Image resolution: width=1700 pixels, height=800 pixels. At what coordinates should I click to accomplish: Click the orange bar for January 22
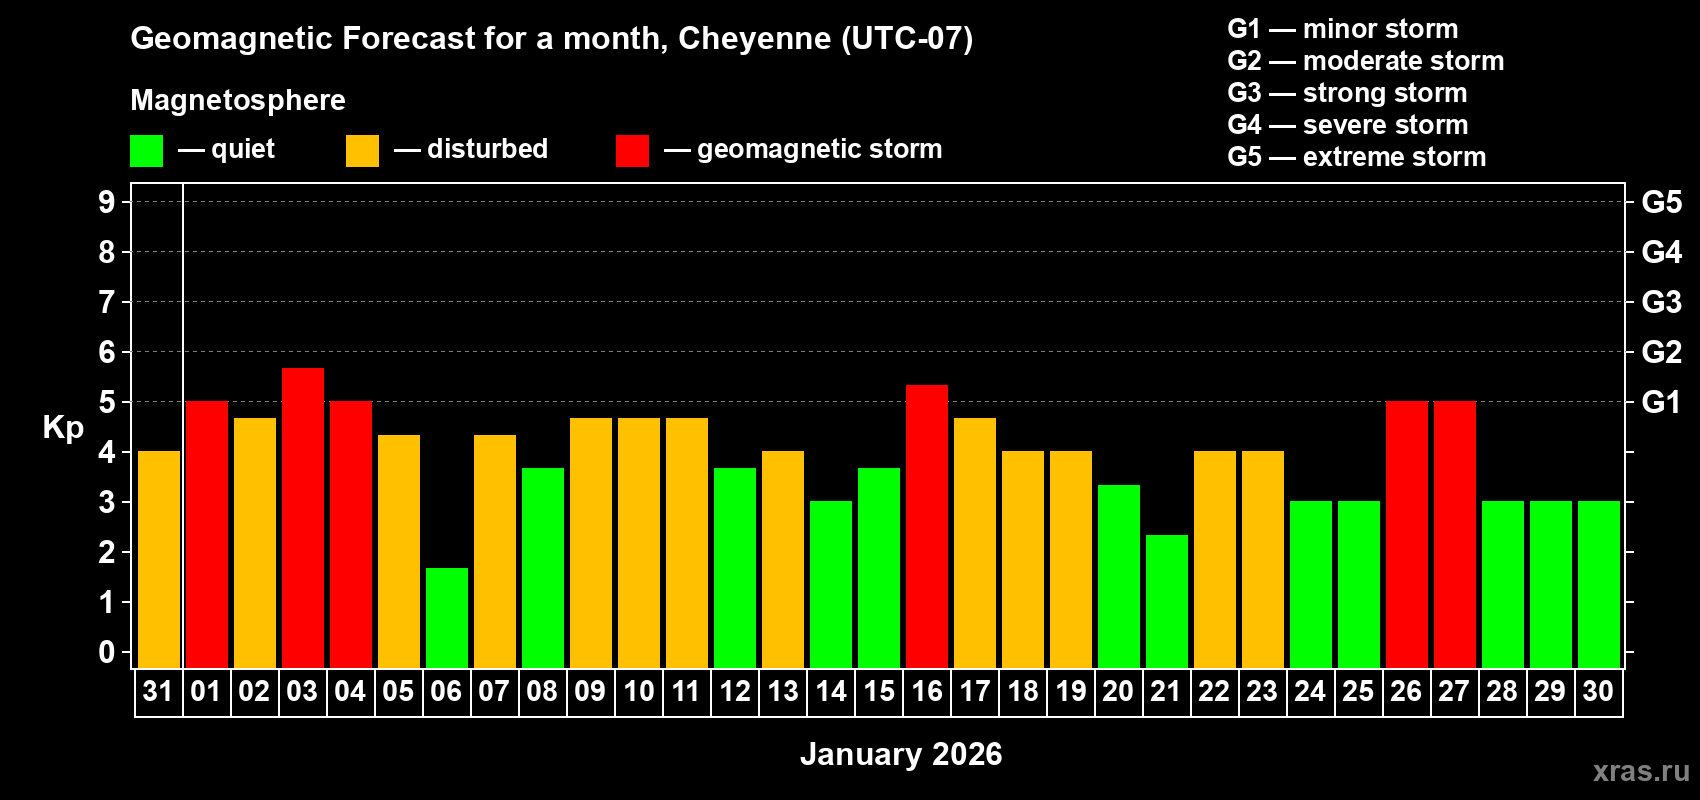1215,559
